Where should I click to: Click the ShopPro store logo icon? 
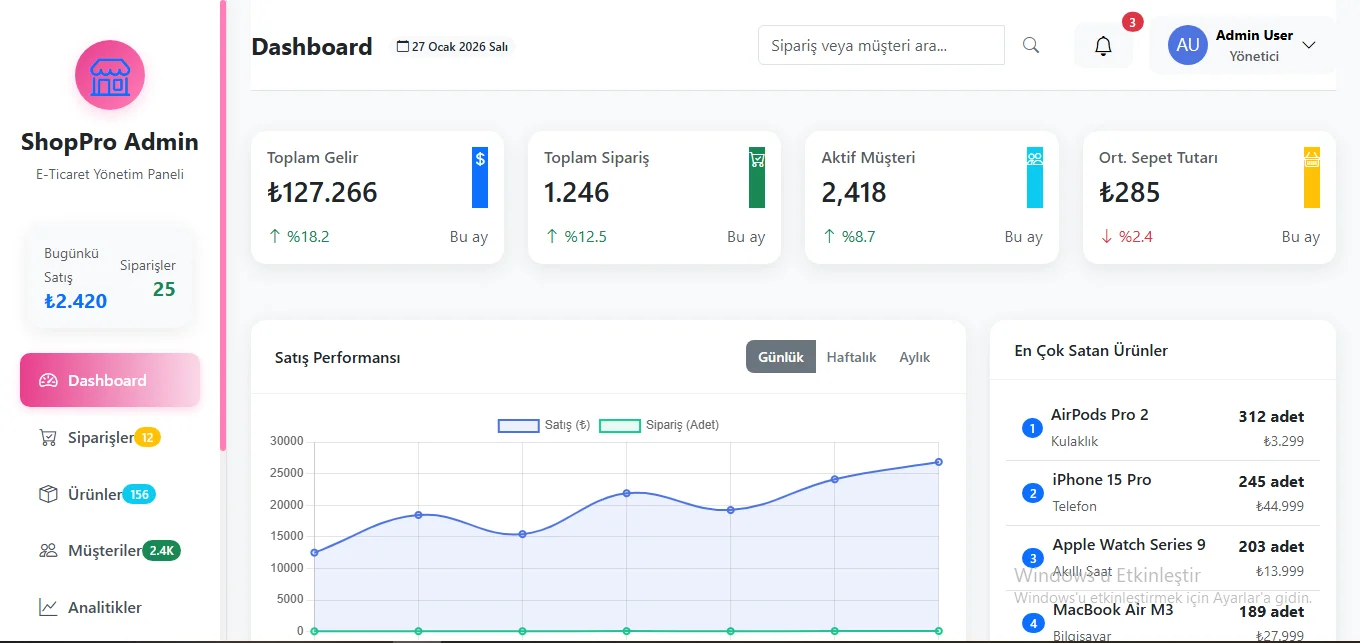(110, 75)
